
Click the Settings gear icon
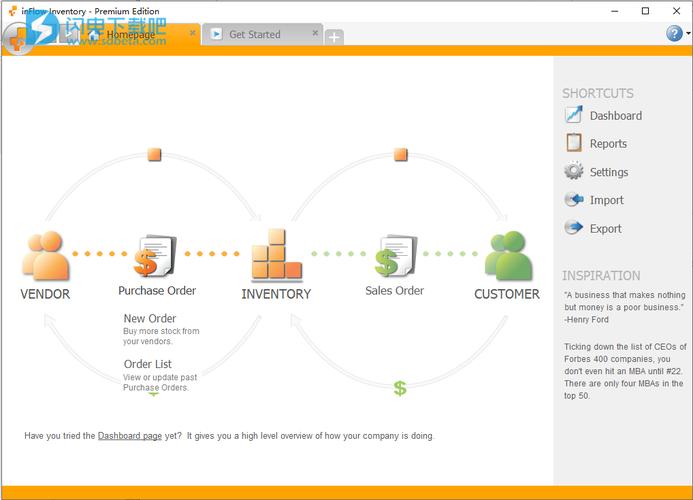[x=574, y=171]
